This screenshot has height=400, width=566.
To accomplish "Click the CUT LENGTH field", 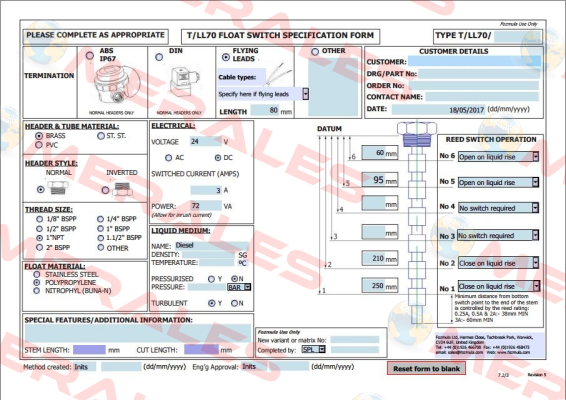I will [x=201, y=350].
